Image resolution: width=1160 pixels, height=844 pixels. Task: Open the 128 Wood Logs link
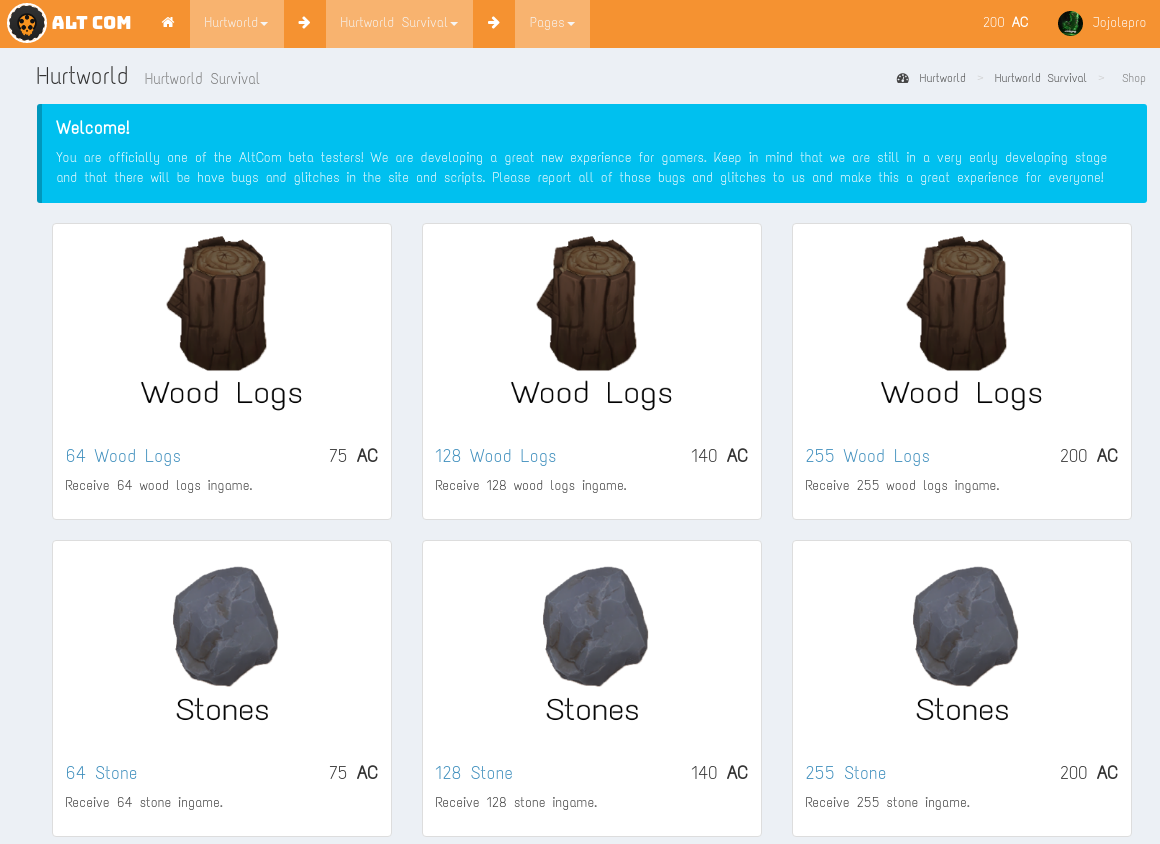point(495,456)
